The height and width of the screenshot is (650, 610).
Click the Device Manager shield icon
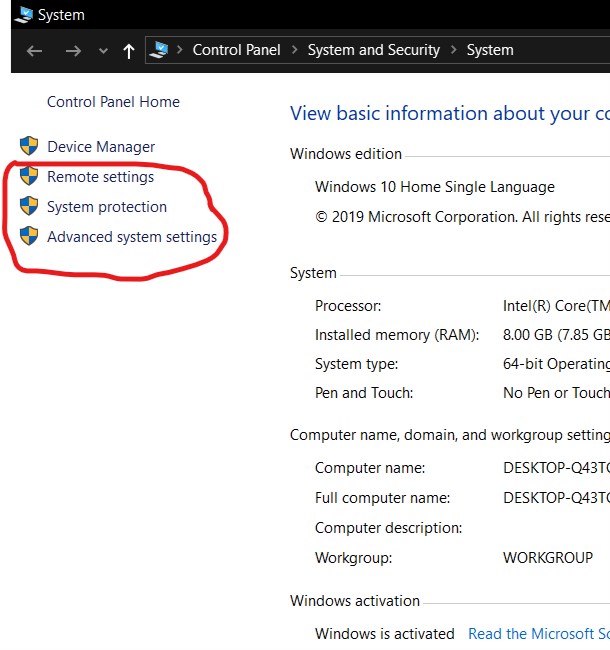coord(29,147)
